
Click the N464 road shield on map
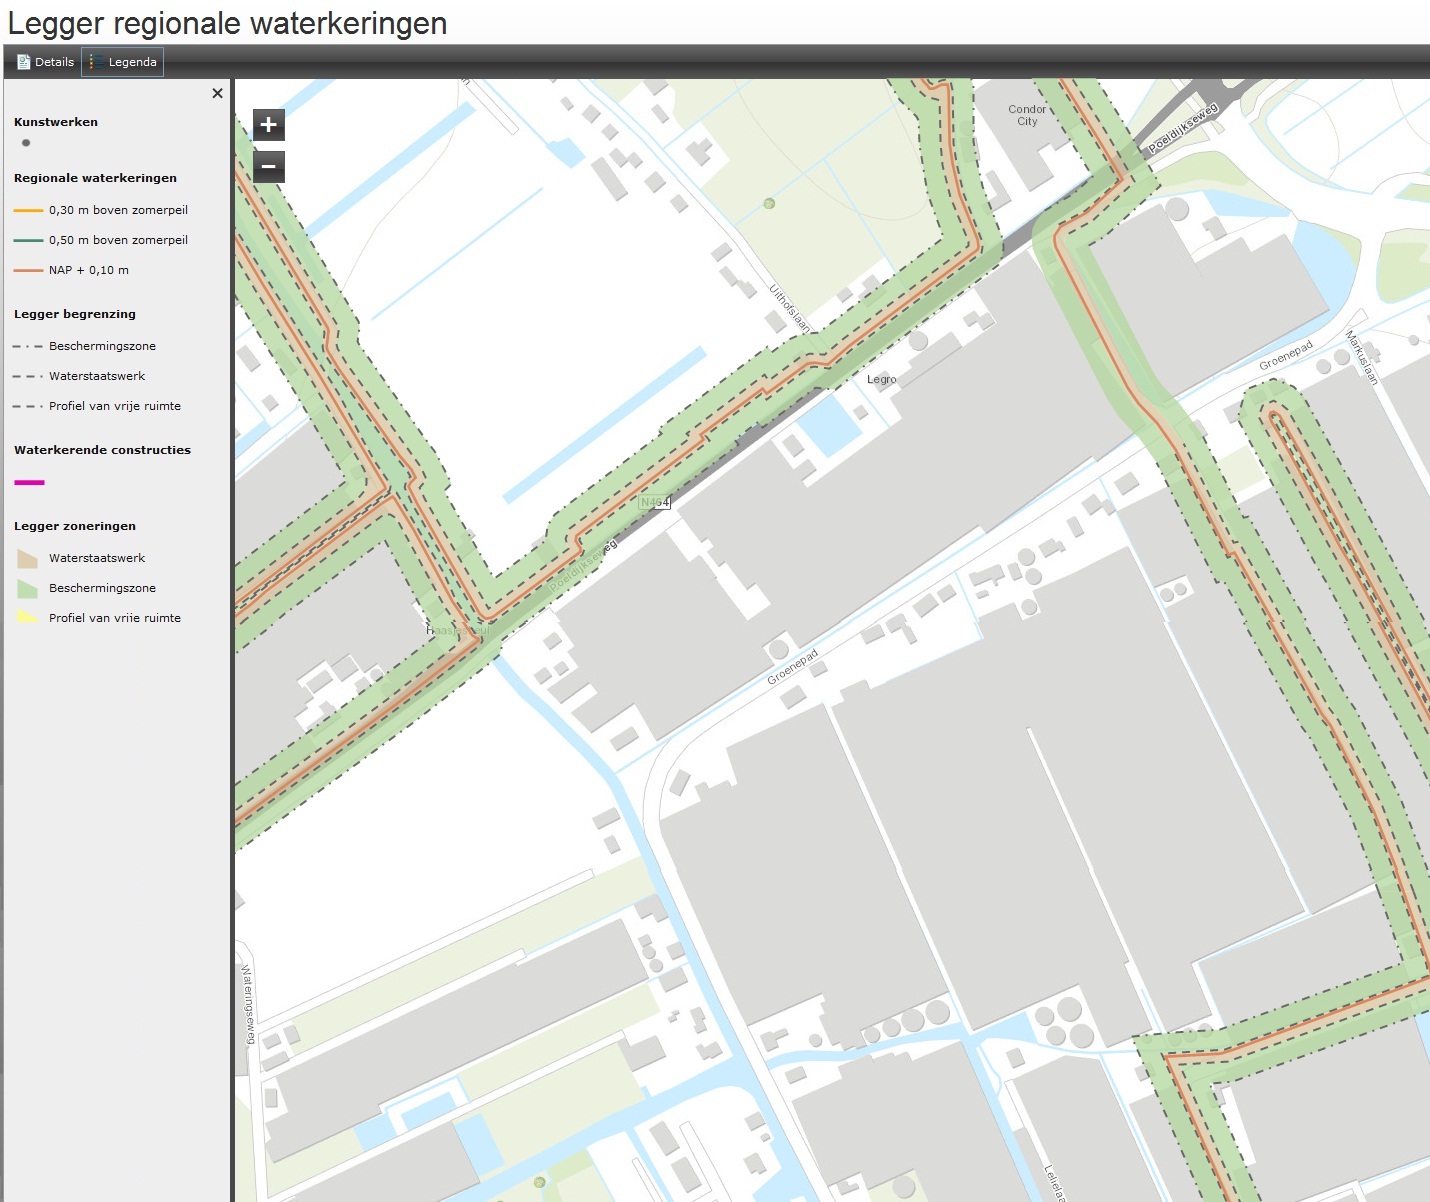click(654, 502)
